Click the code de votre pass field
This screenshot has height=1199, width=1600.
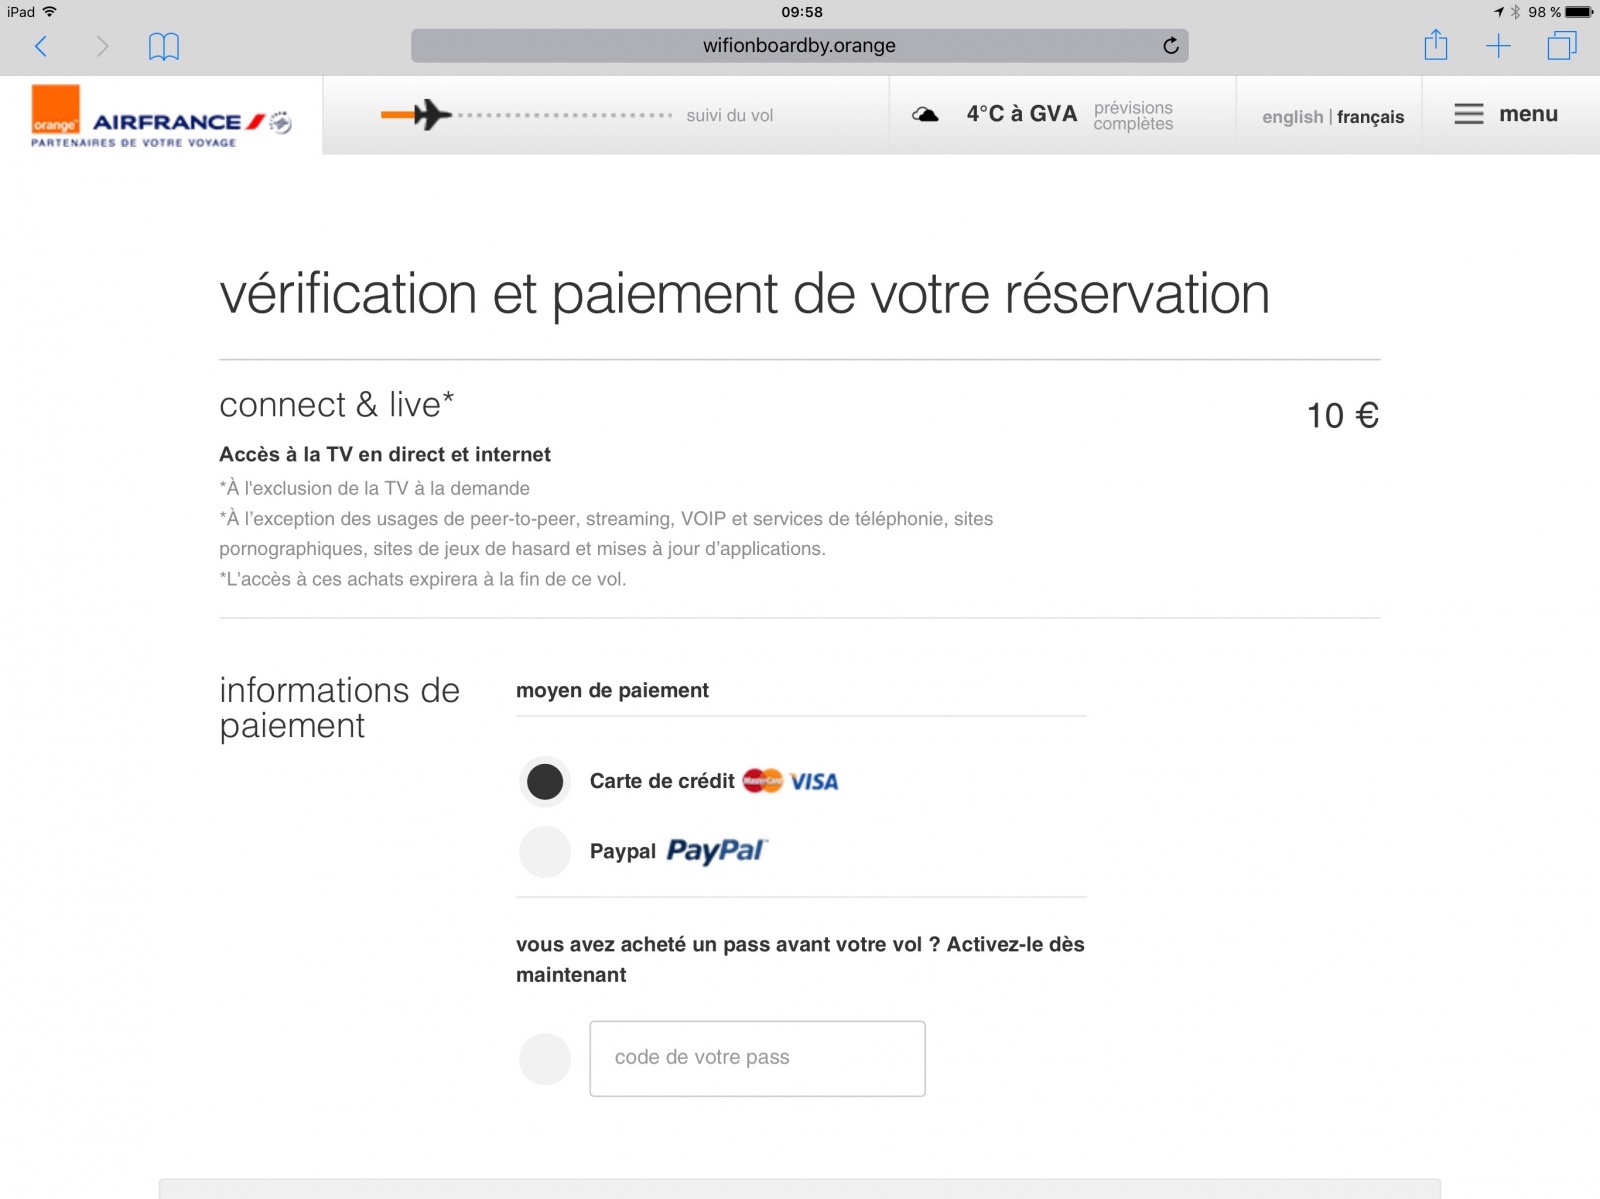pos(757,1058)
